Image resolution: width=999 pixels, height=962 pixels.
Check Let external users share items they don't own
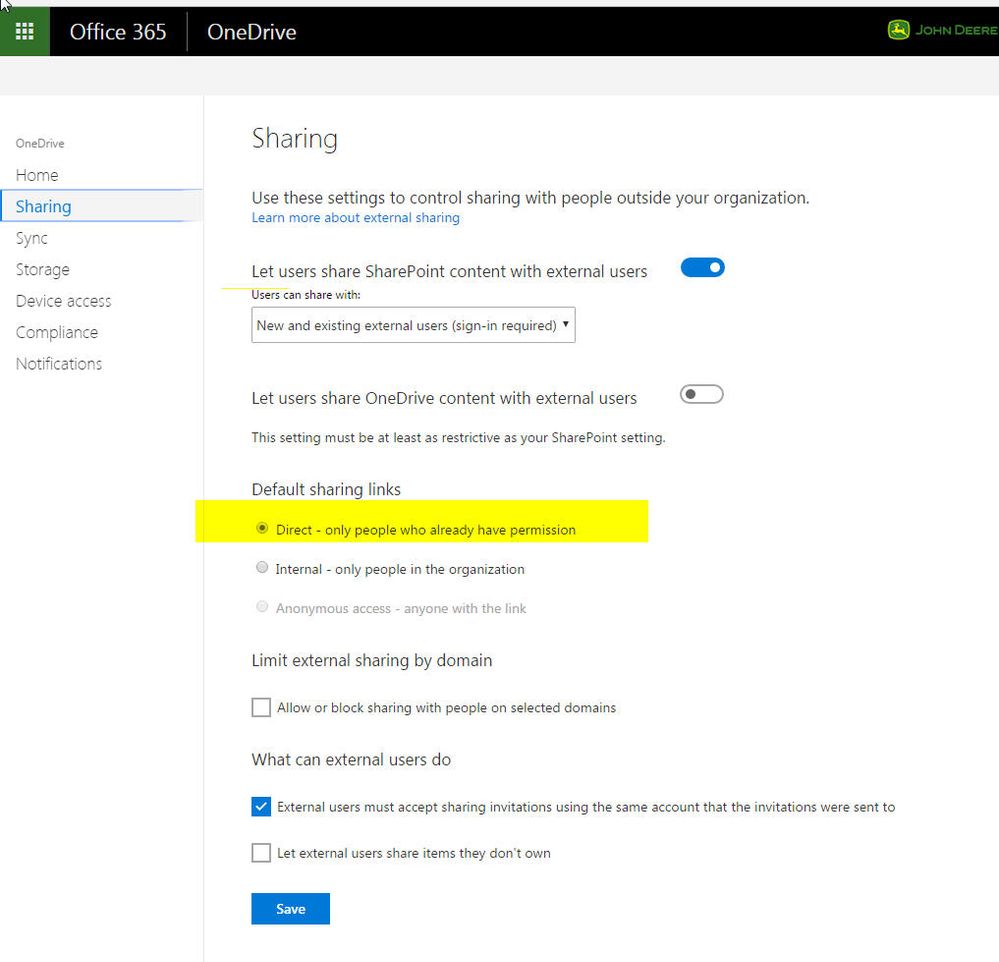[261, 852]
